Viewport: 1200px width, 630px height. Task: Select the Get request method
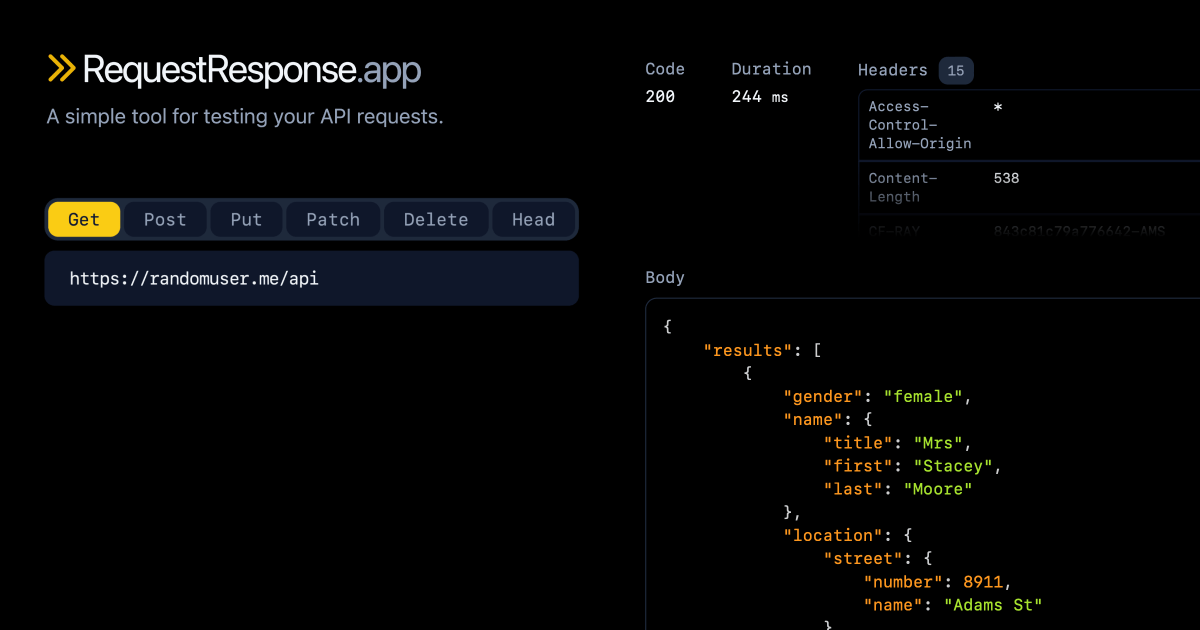84,220
